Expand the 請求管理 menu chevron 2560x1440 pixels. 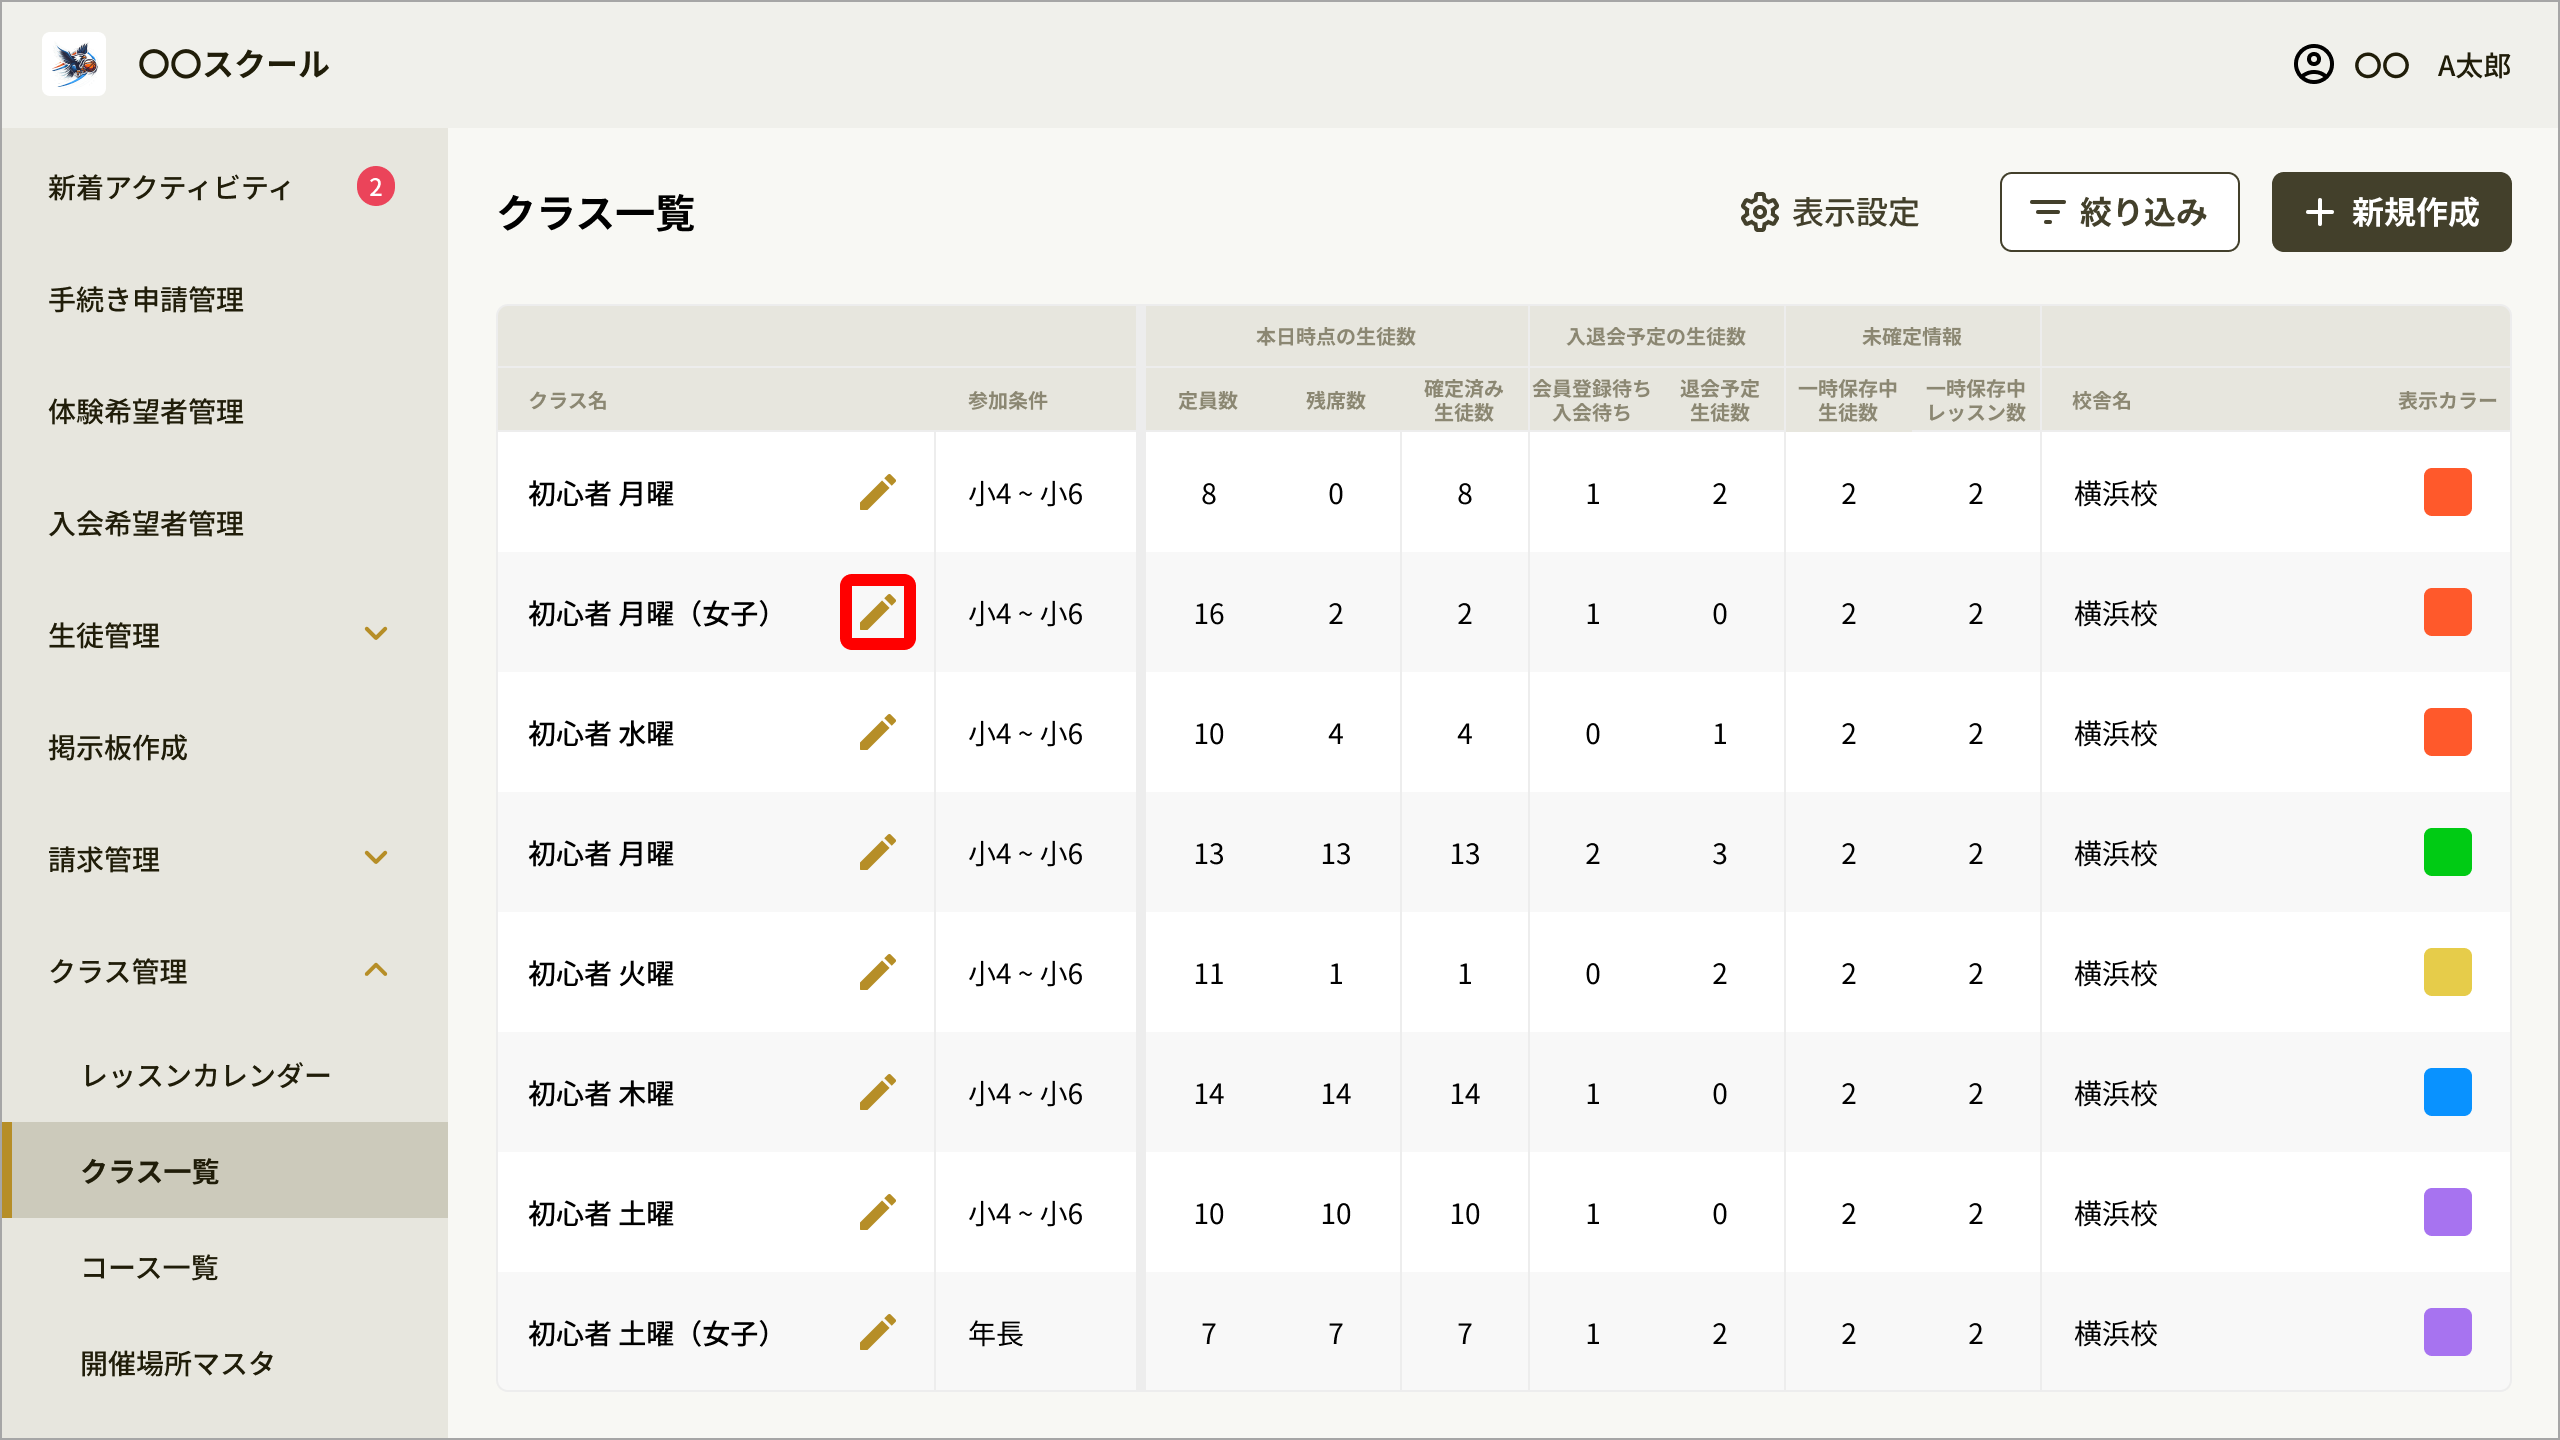point(376,858)
